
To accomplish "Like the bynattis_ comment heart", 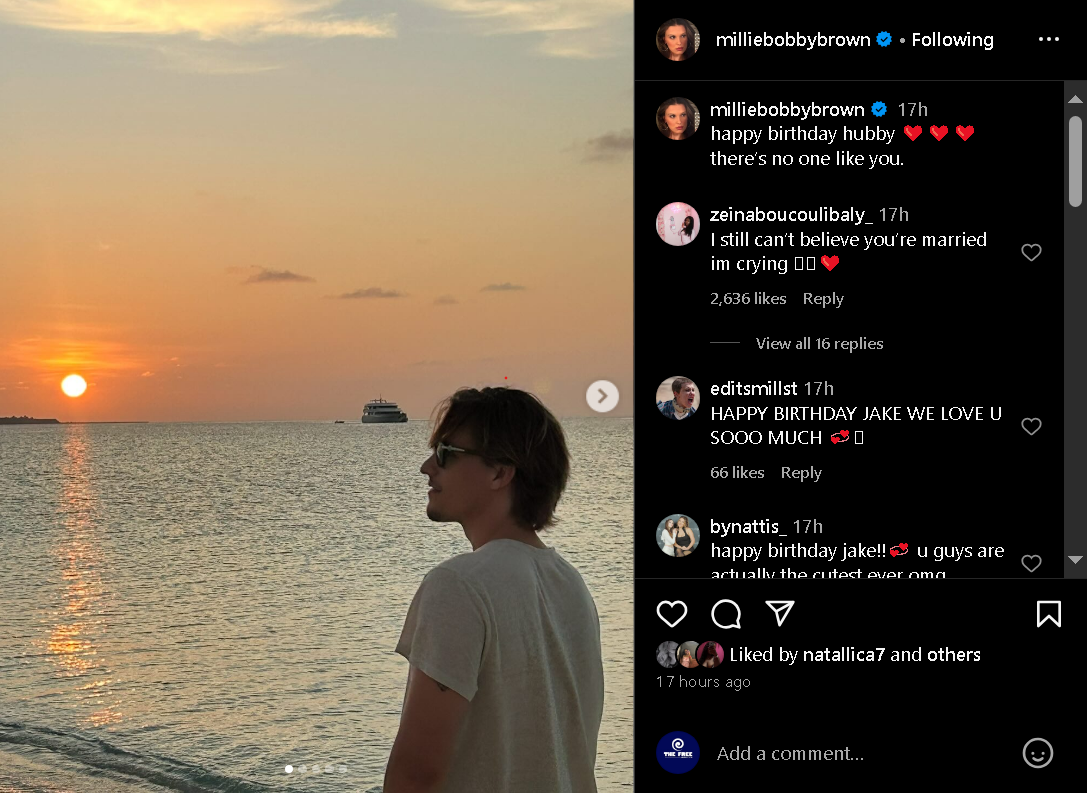I will tap(1031, 564).
